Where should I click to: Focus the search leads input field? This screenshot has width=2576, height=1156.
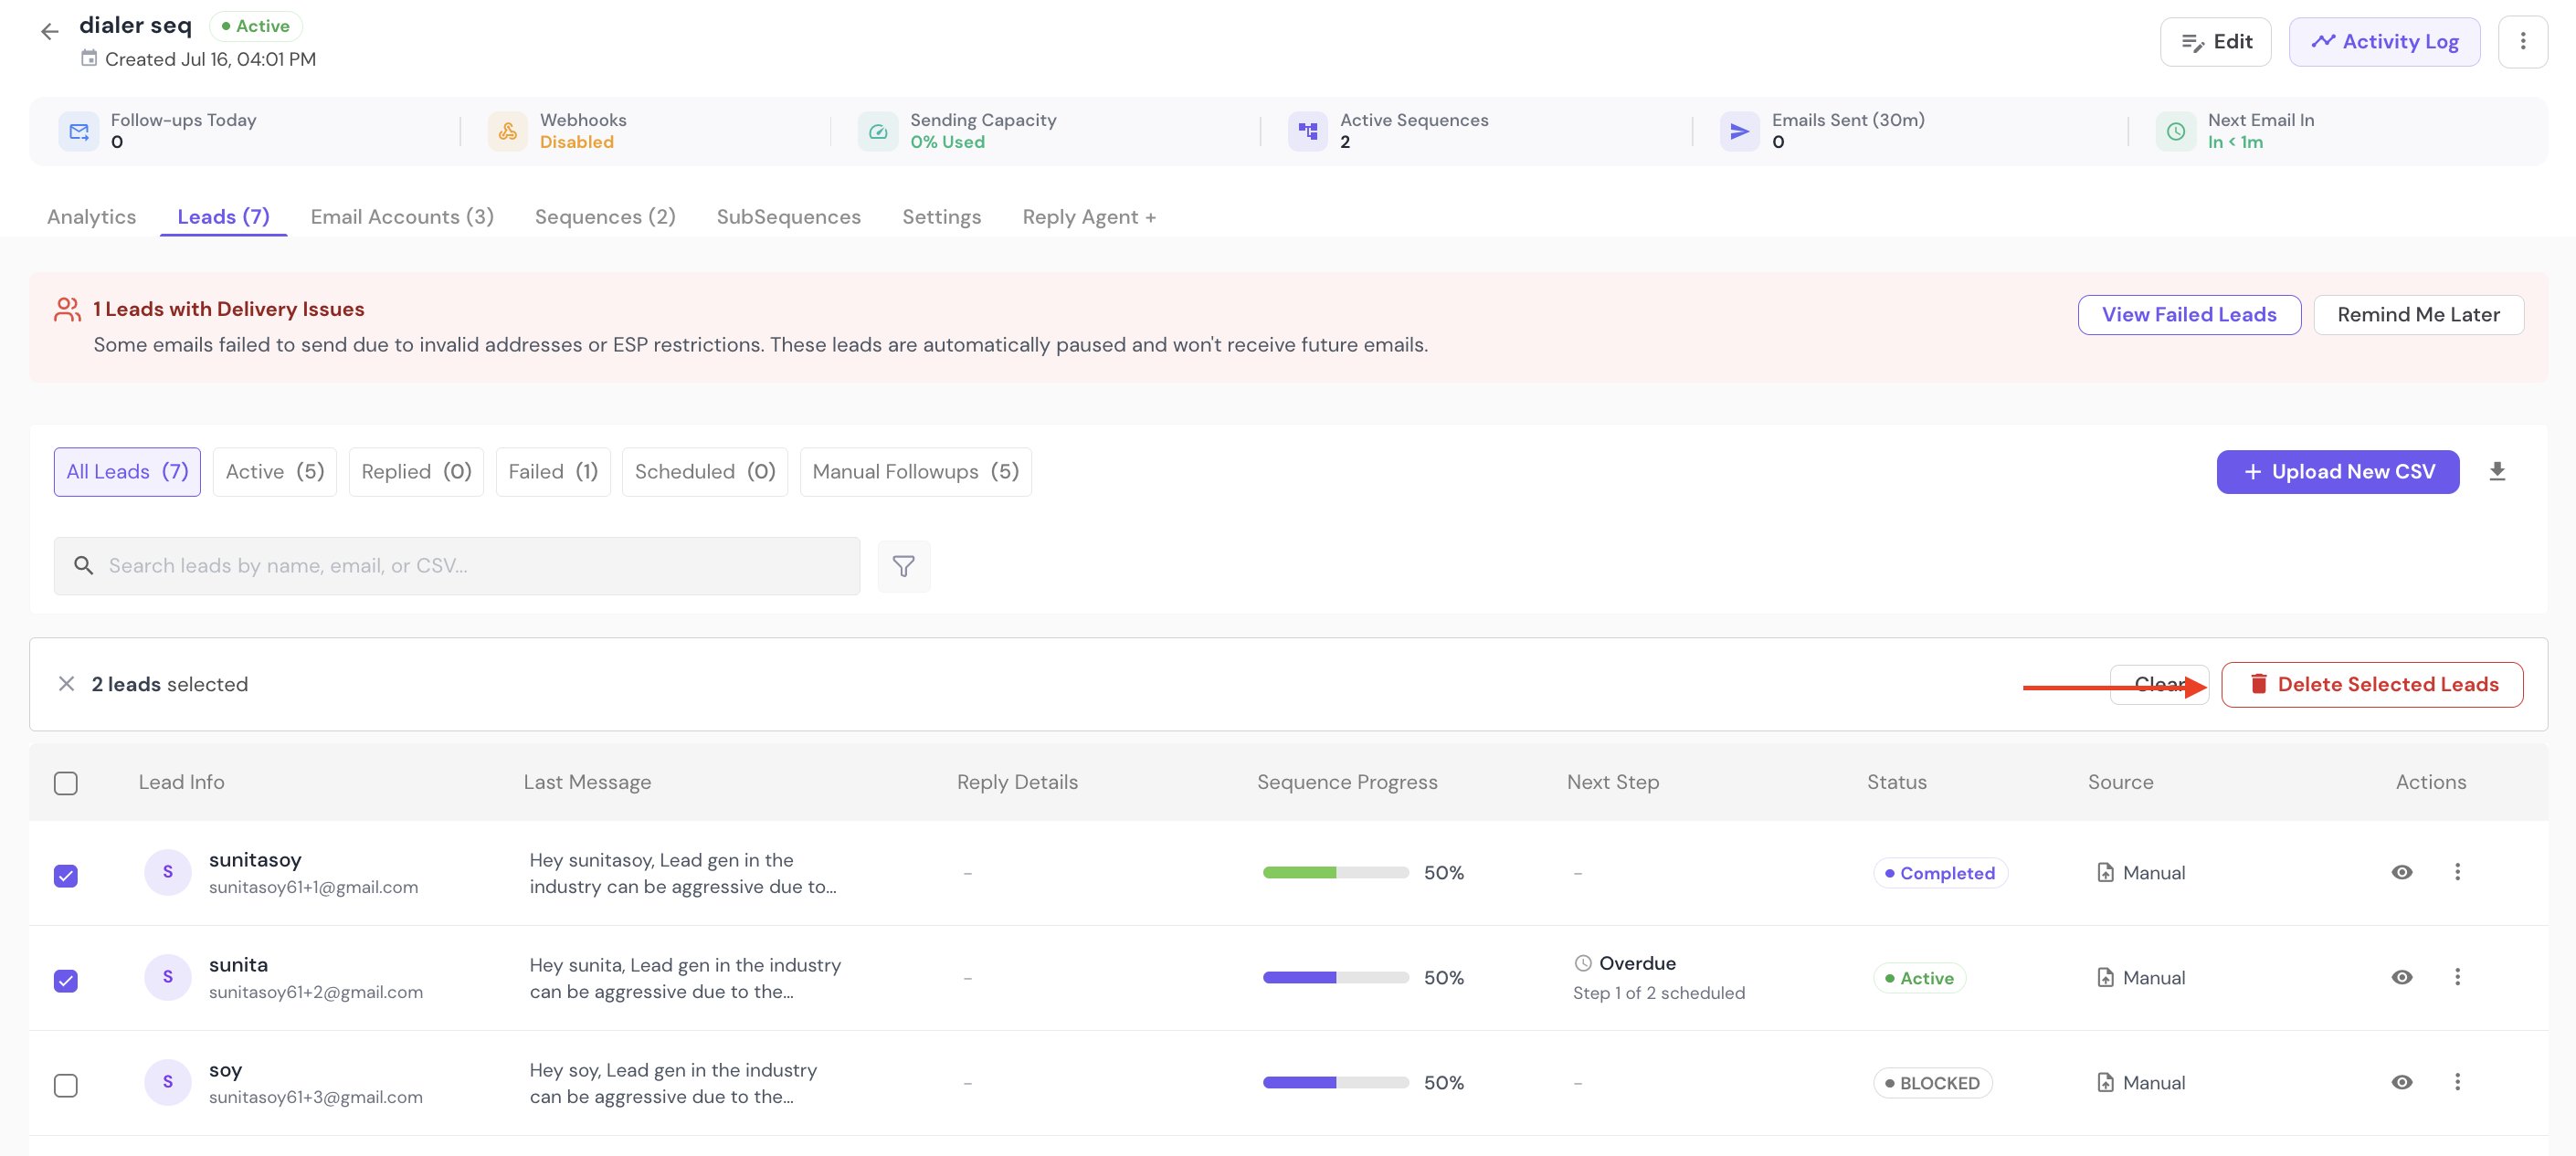[x=457, y=567]
